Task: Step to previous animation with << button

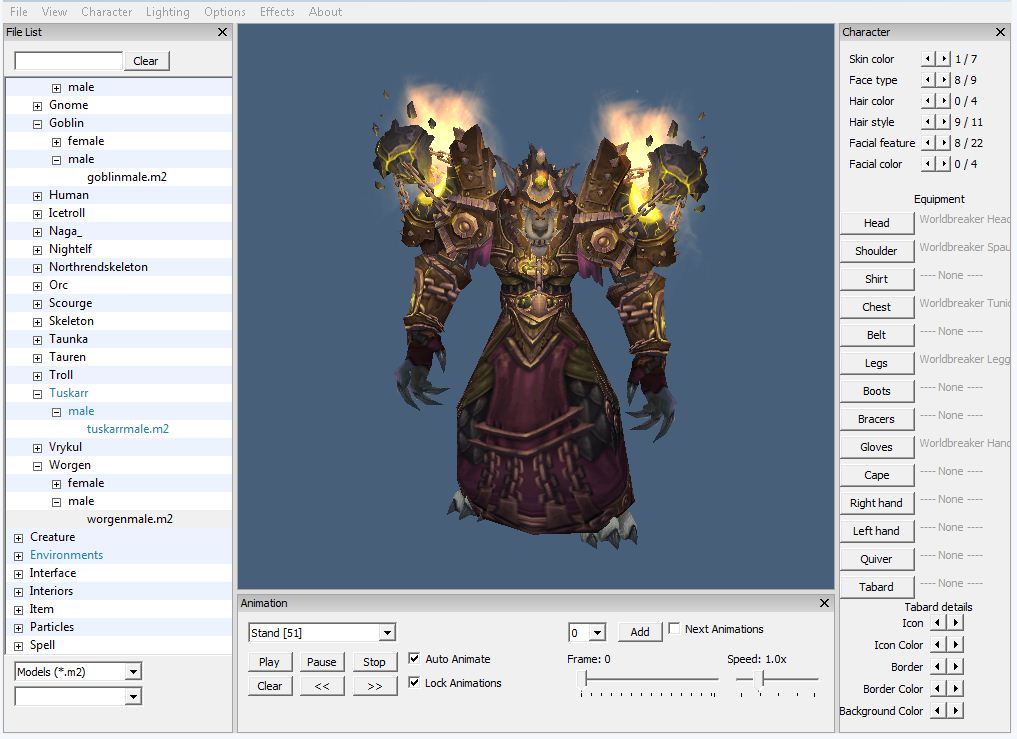Action: pos(321,686)
